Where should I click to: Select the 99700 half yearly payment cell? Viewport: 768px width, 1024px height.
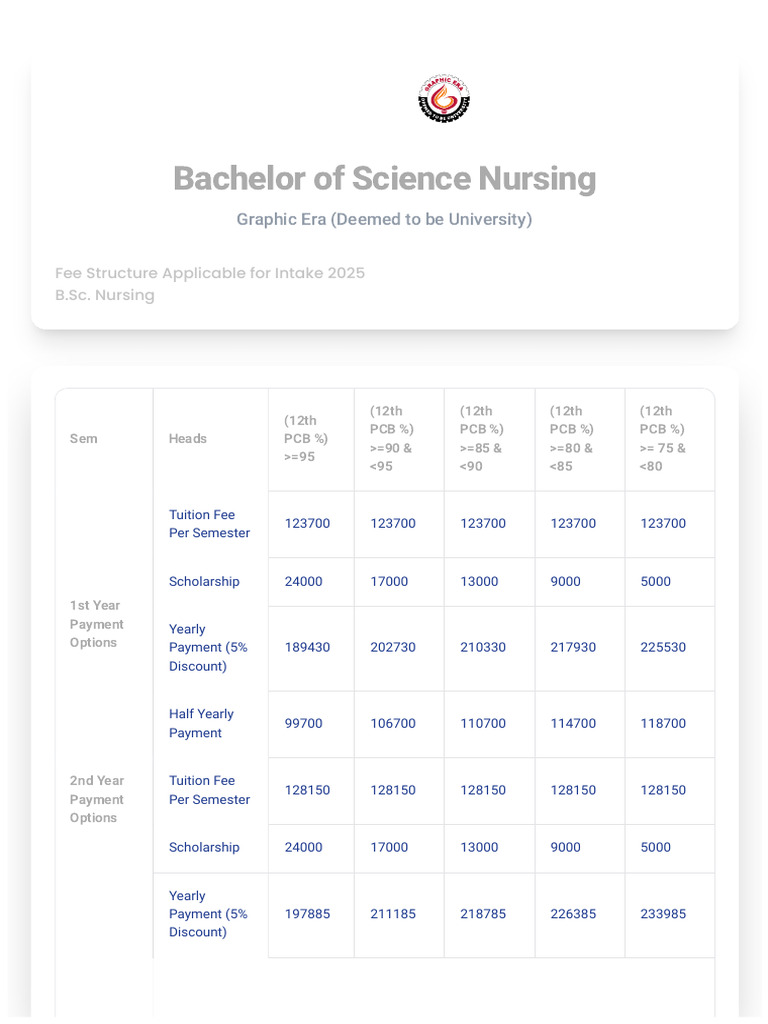click(x=304, y=723)
